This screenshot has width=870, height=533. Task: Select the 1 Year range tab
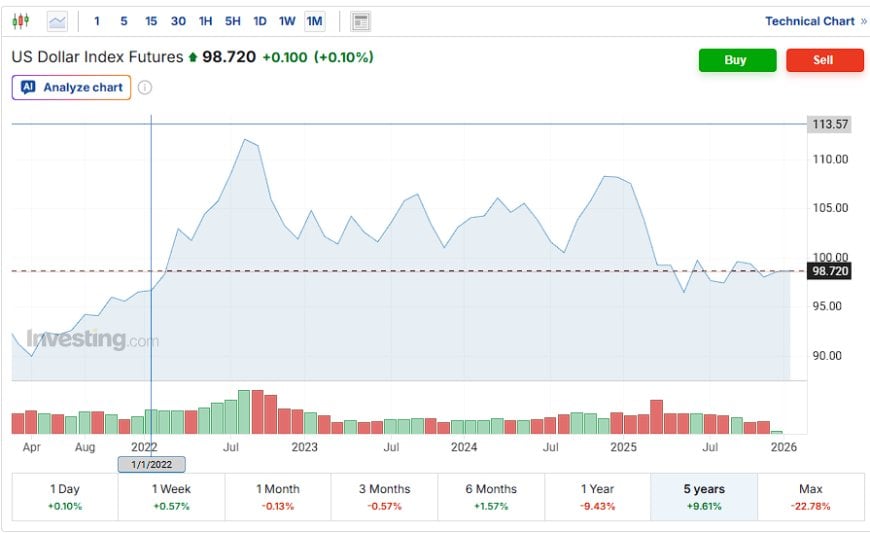pyautogui.click(x=598, y=497)
